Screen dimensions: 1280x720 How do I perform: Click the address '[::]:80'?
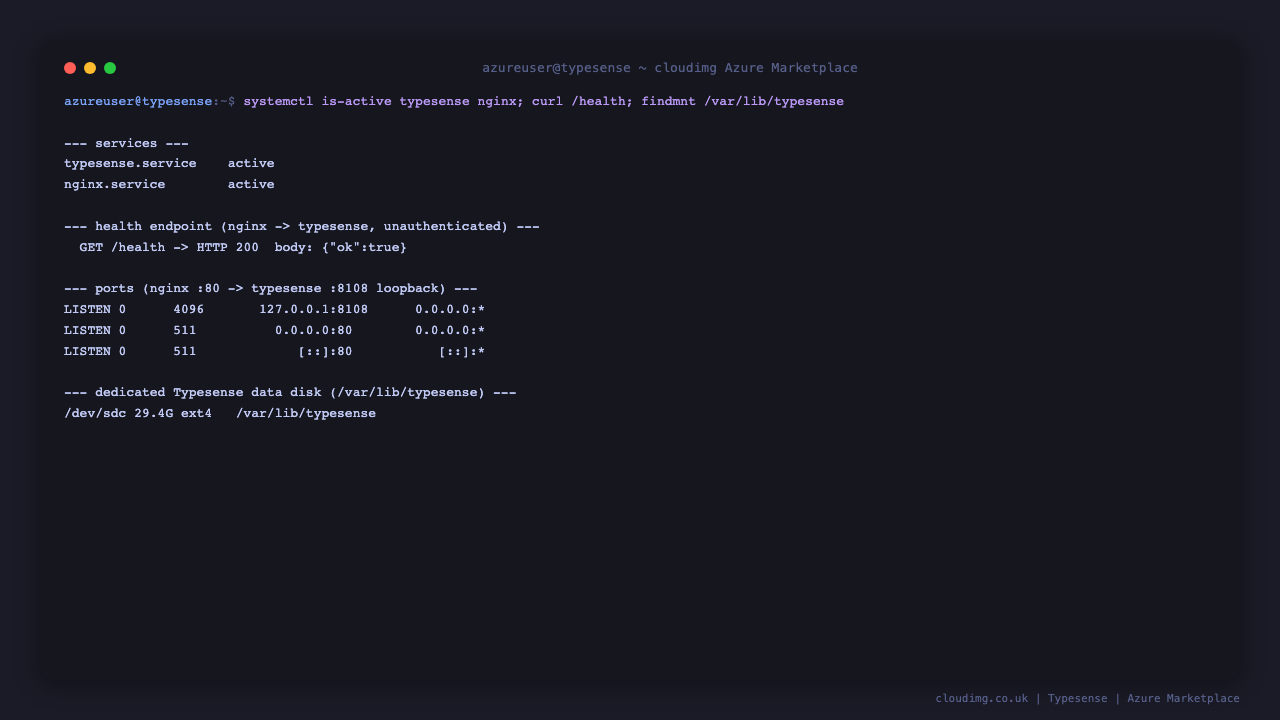coord(325,352)
